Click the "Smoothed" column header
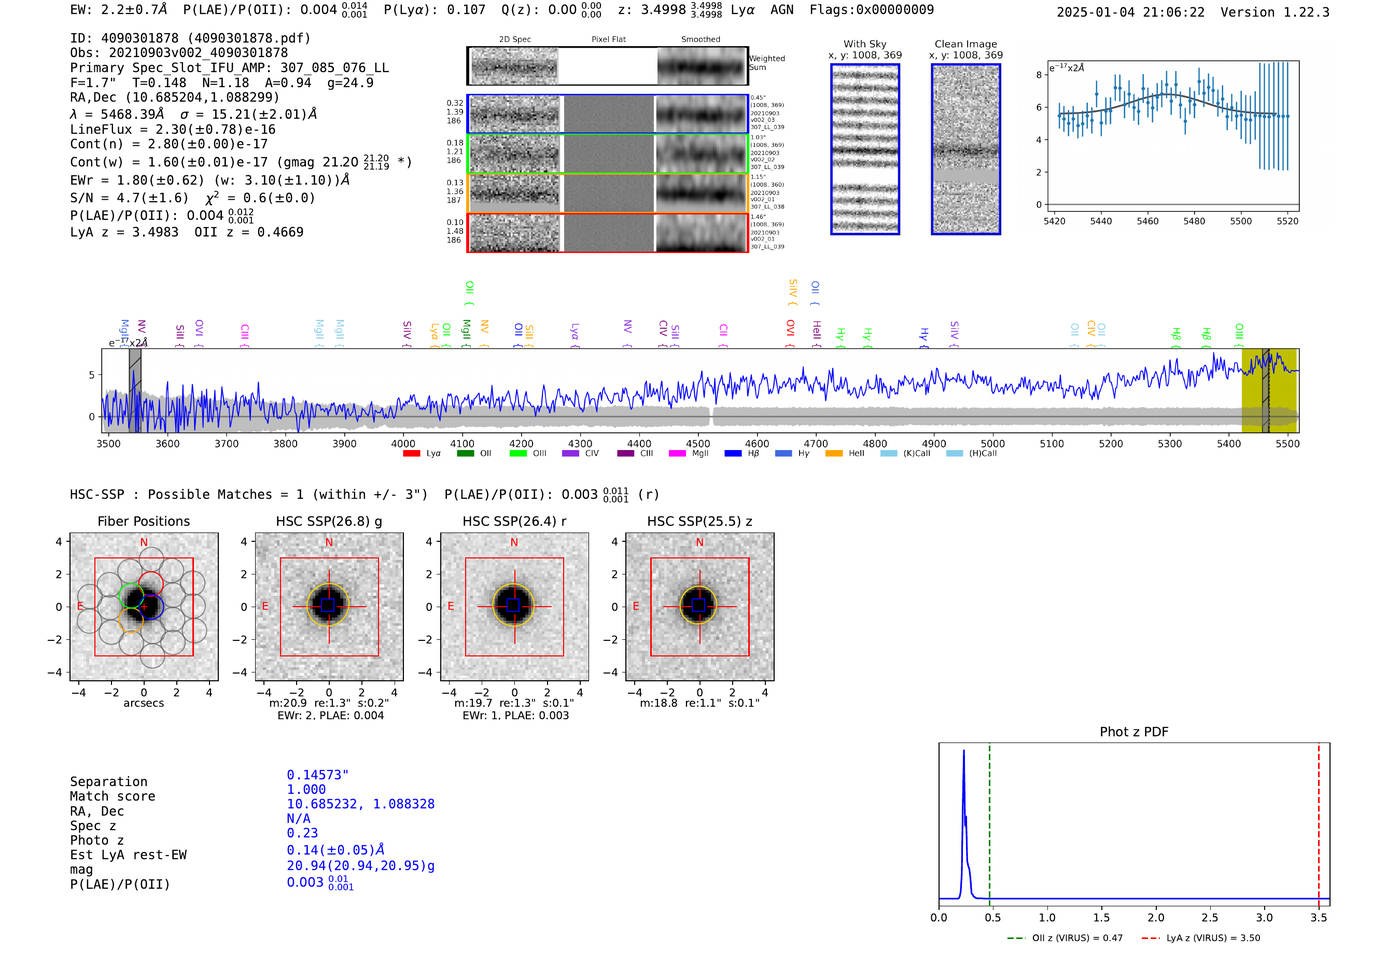The image size is (1400, 953). pos(701,40)
